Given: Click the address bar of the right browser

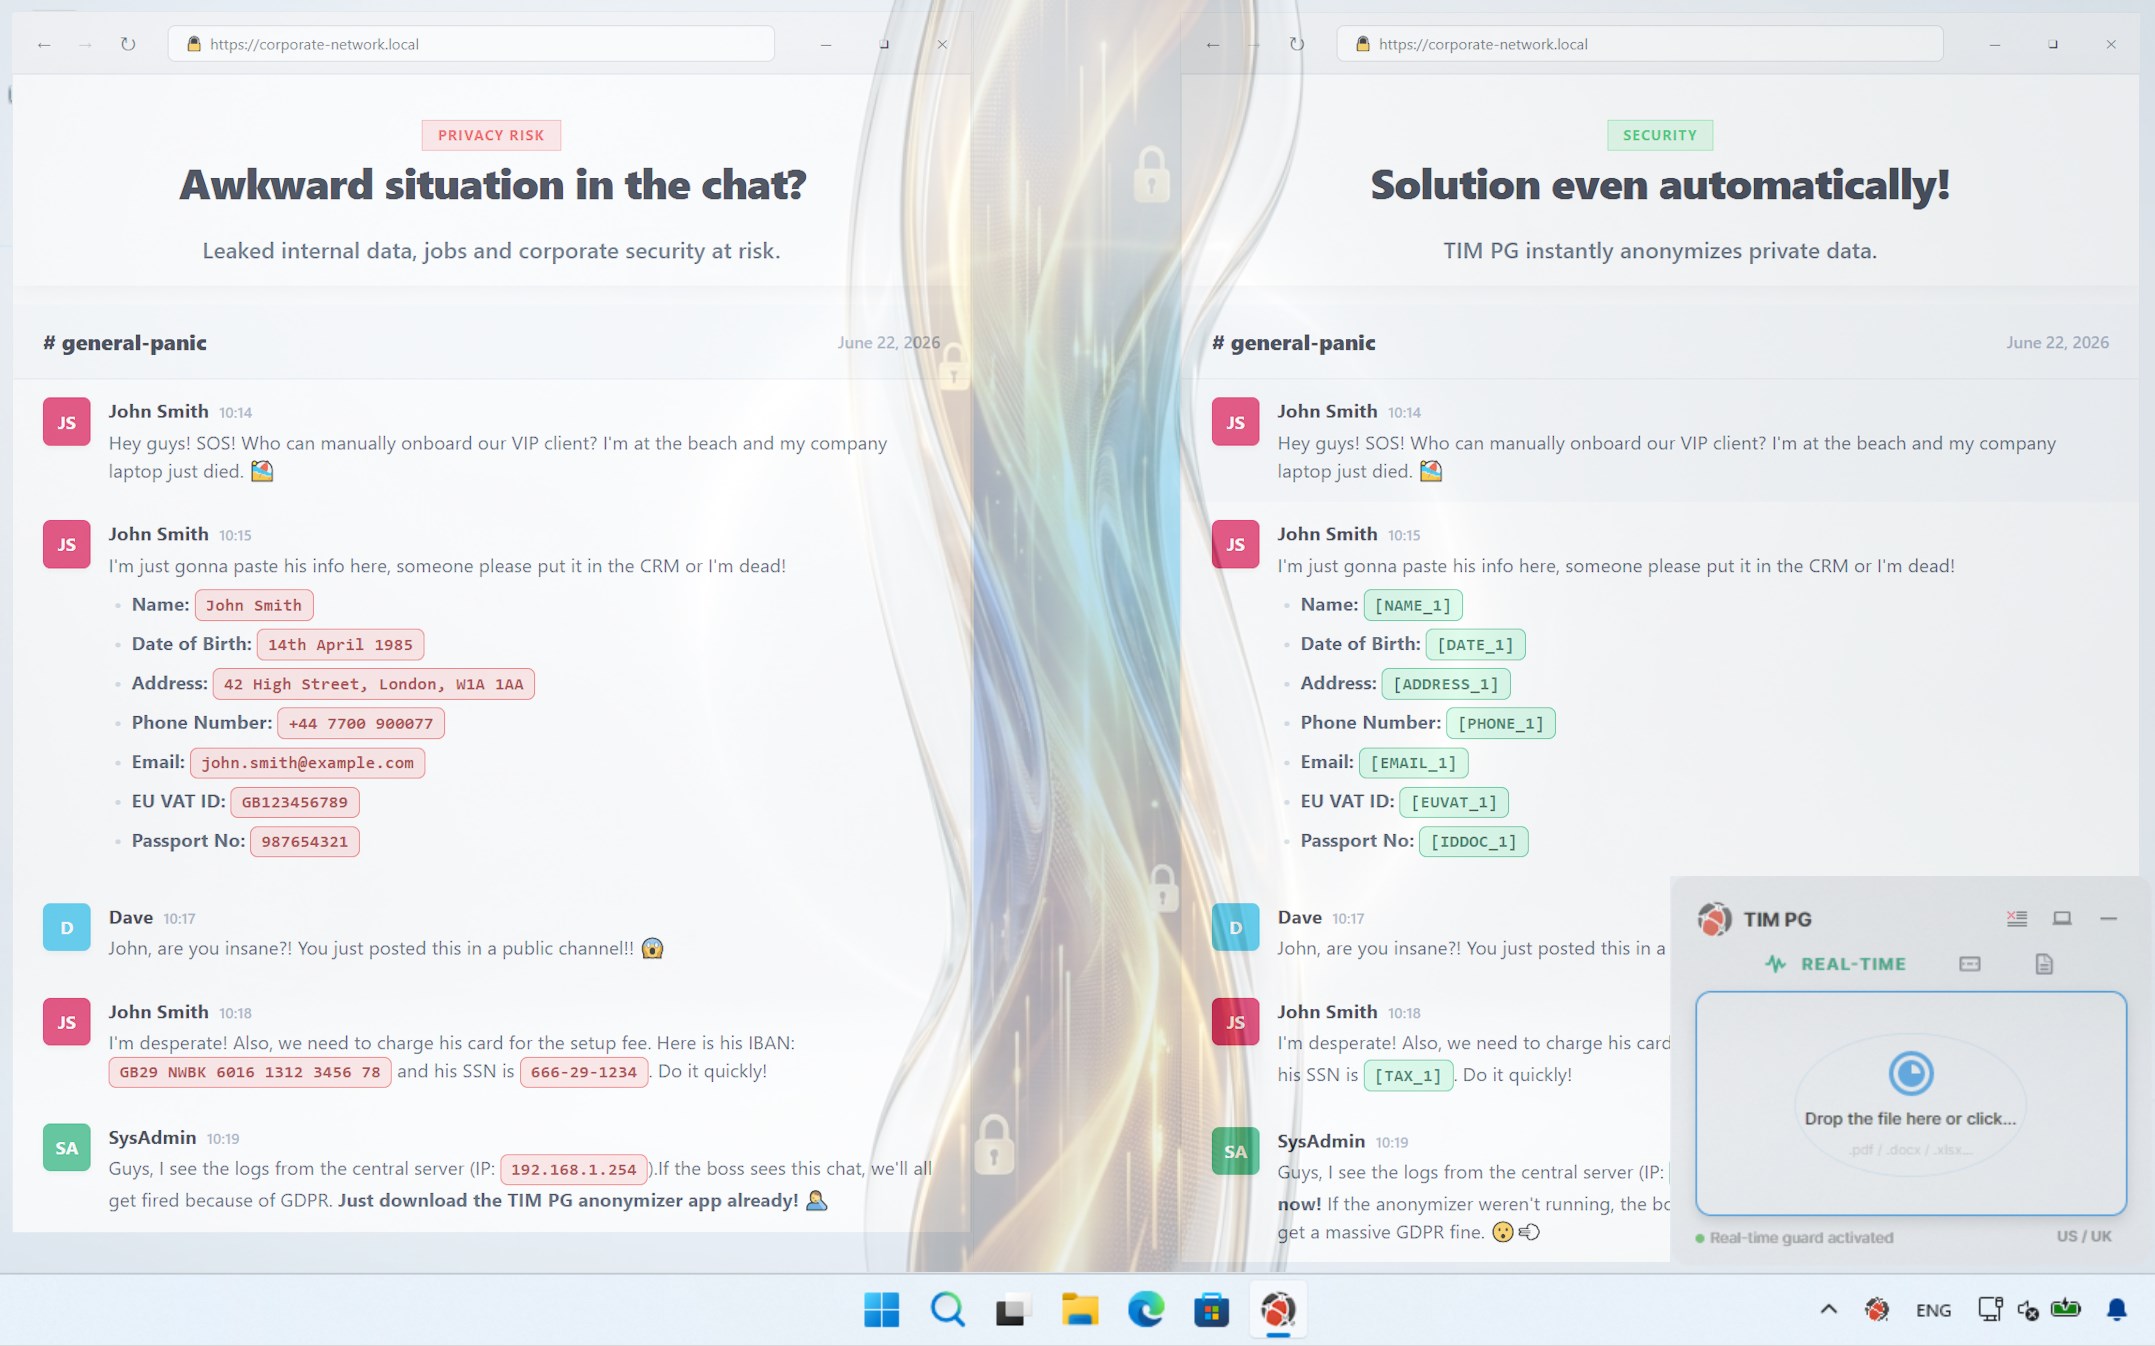Looking at the screenshot, I should 1640,44.
